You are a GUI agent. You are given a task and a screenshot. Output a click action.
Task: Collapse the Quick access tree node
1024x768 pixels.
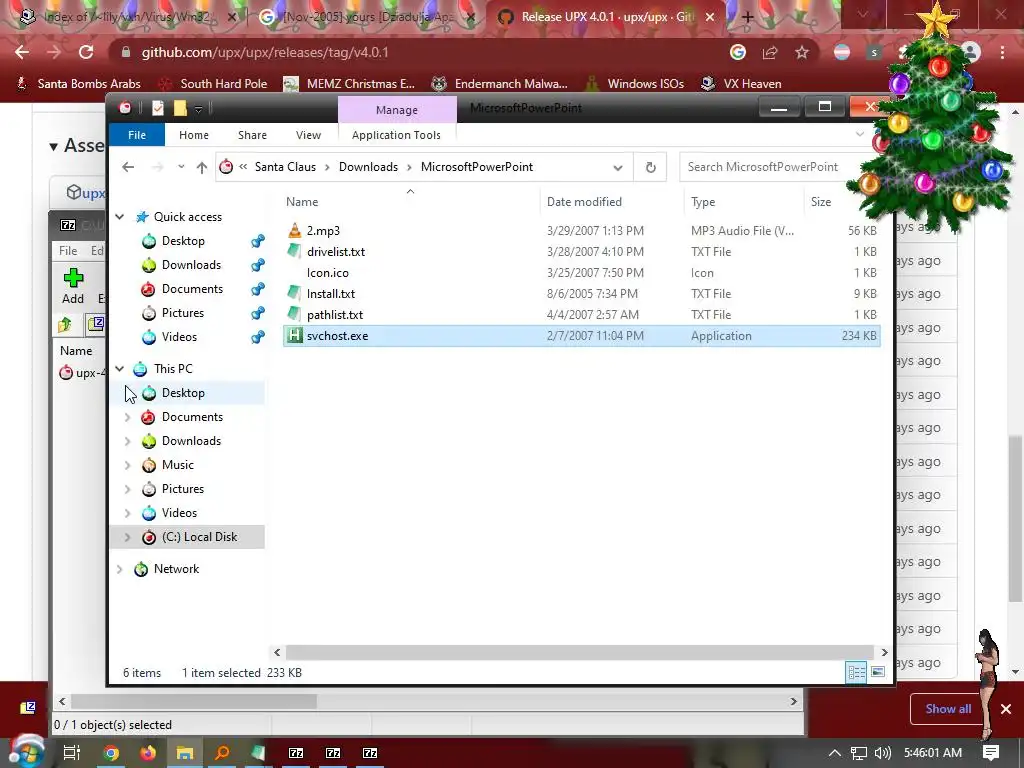(x=120, y=217)
